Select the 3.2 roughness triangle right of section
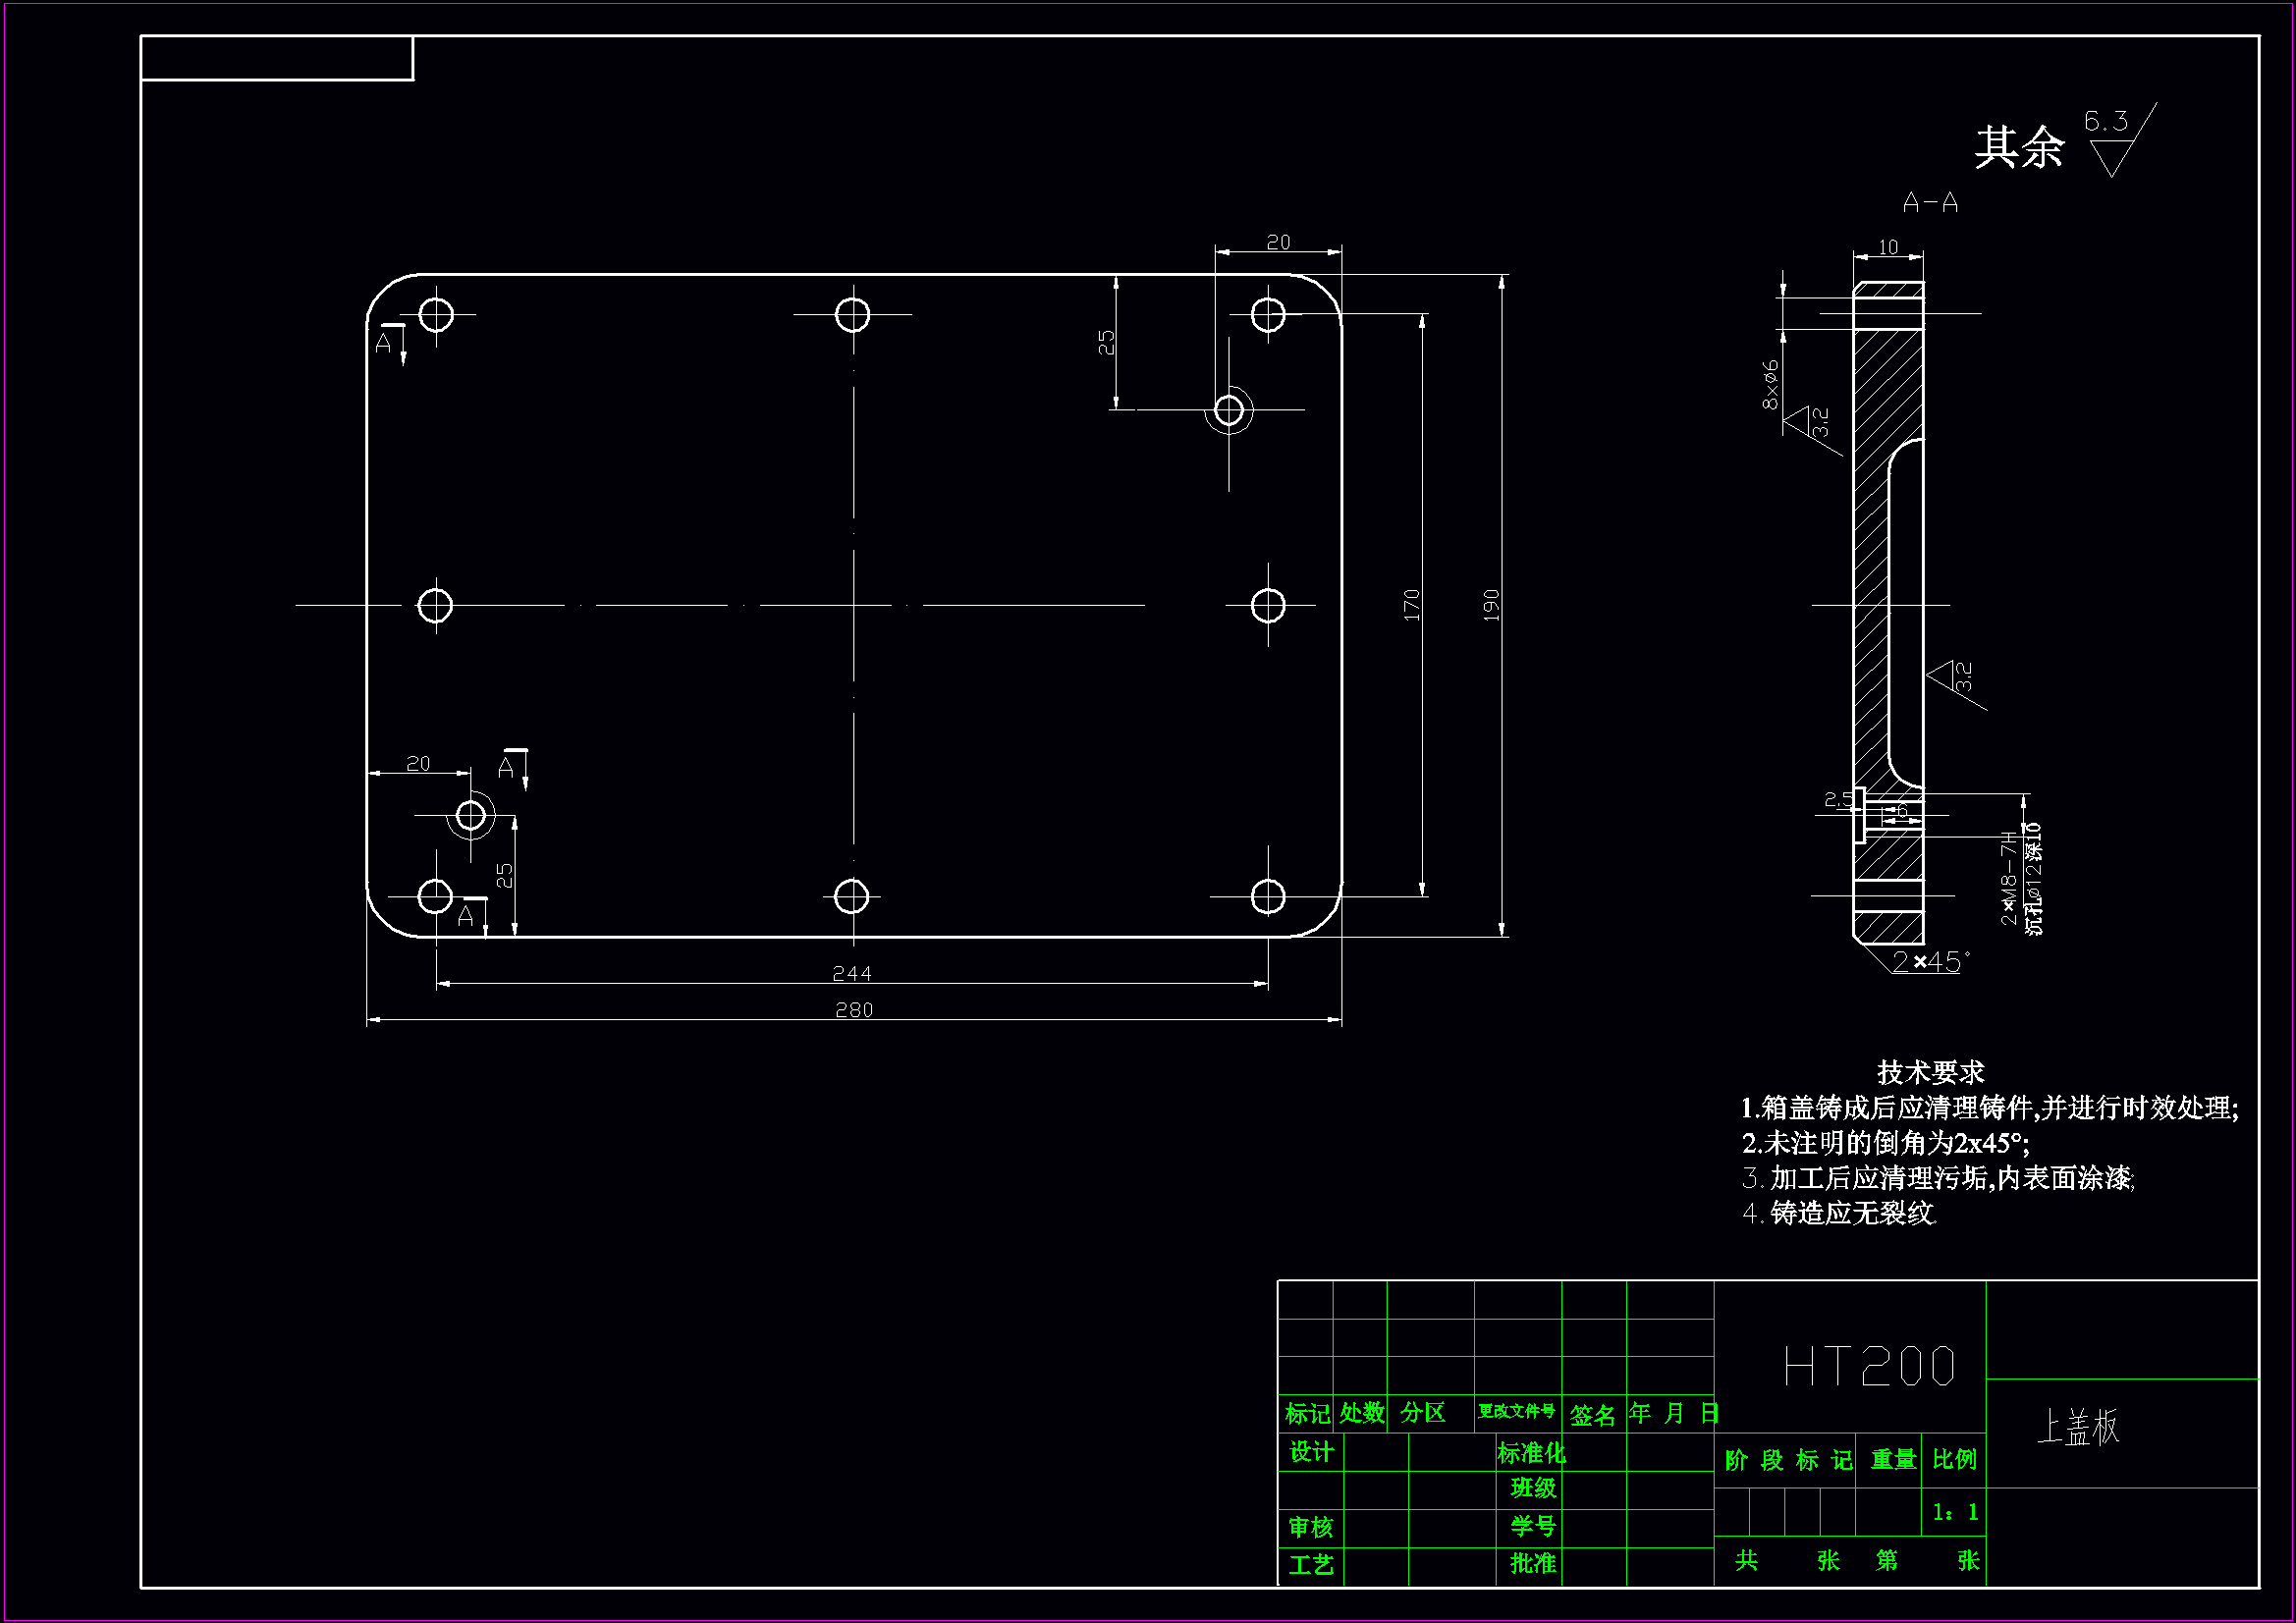 1946,677
